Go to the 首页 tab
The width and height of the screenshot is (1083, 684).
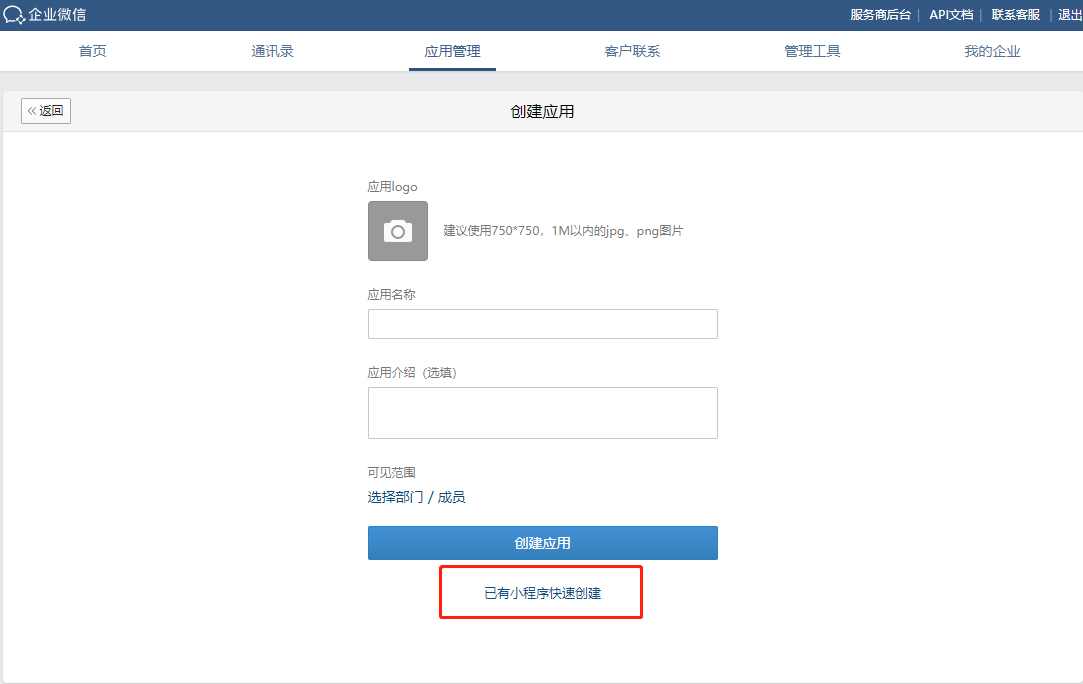[x=93, y=51]
